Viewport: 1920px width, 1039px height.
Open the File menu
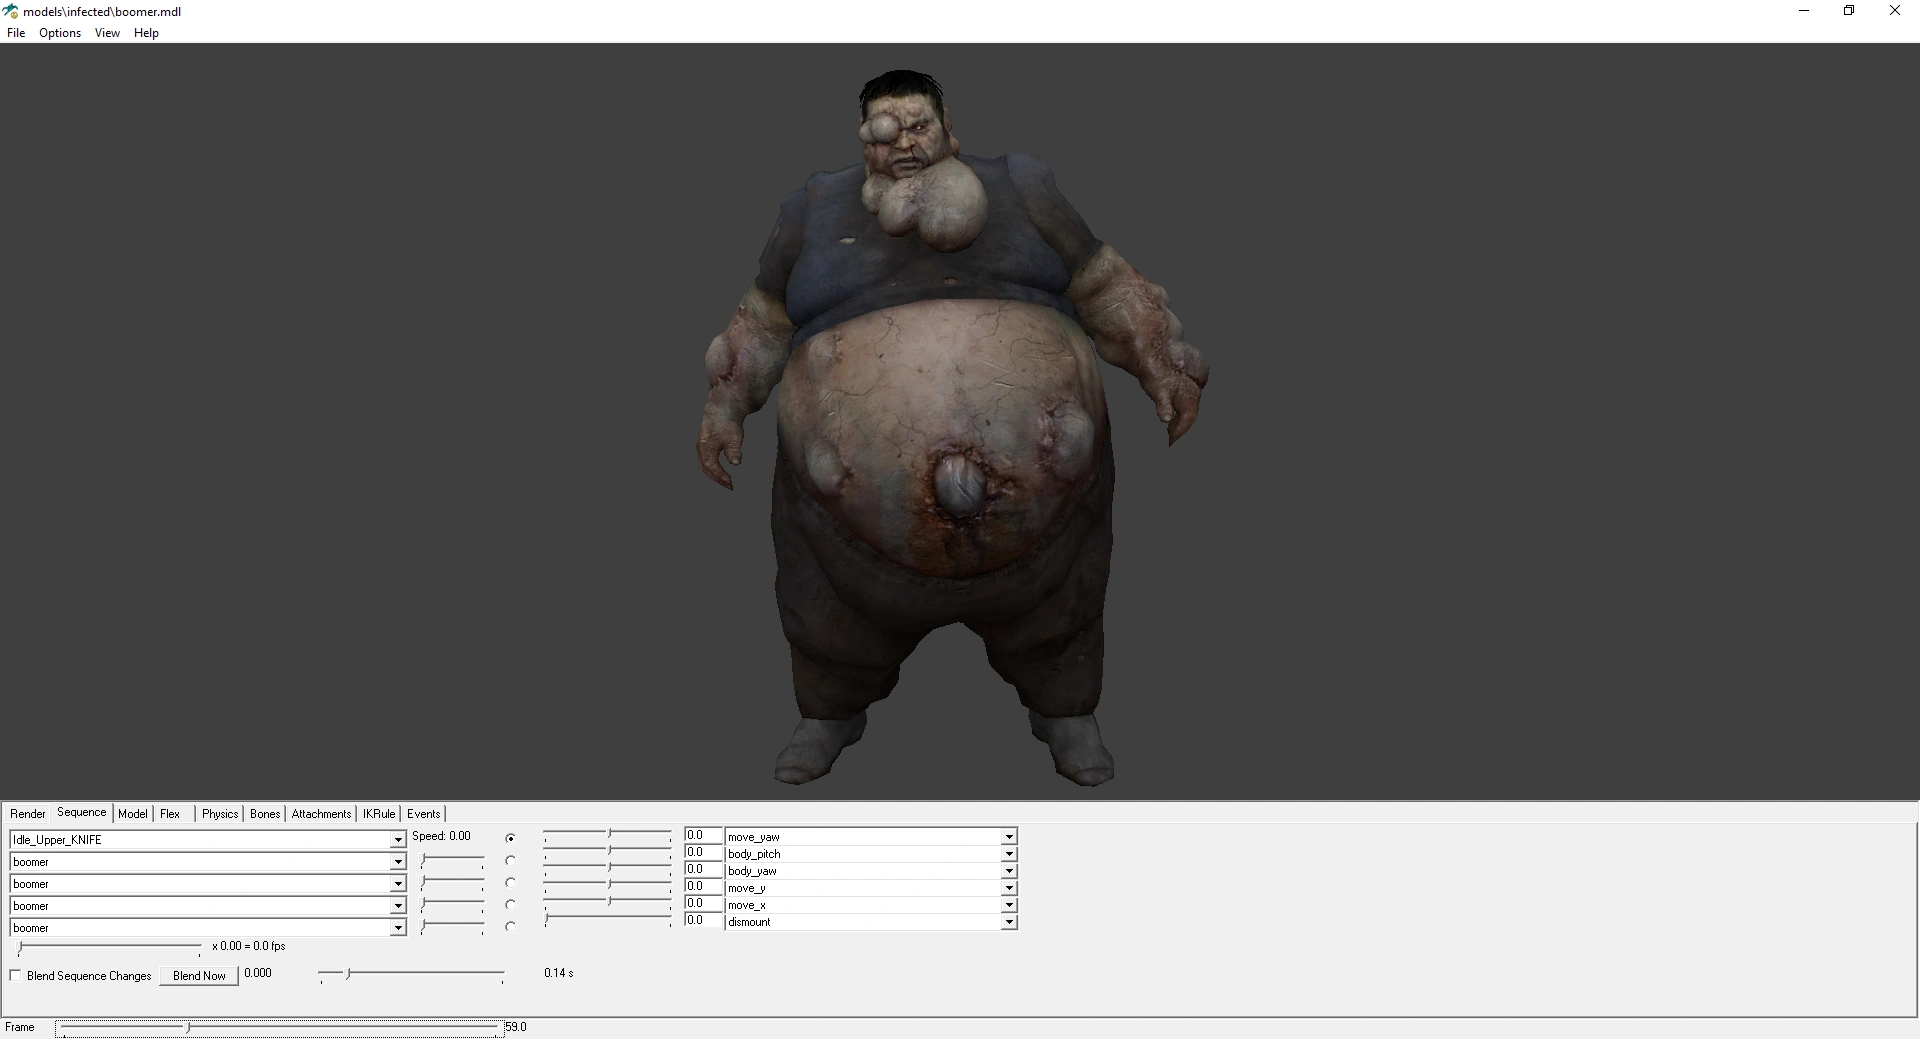point(16,33)
